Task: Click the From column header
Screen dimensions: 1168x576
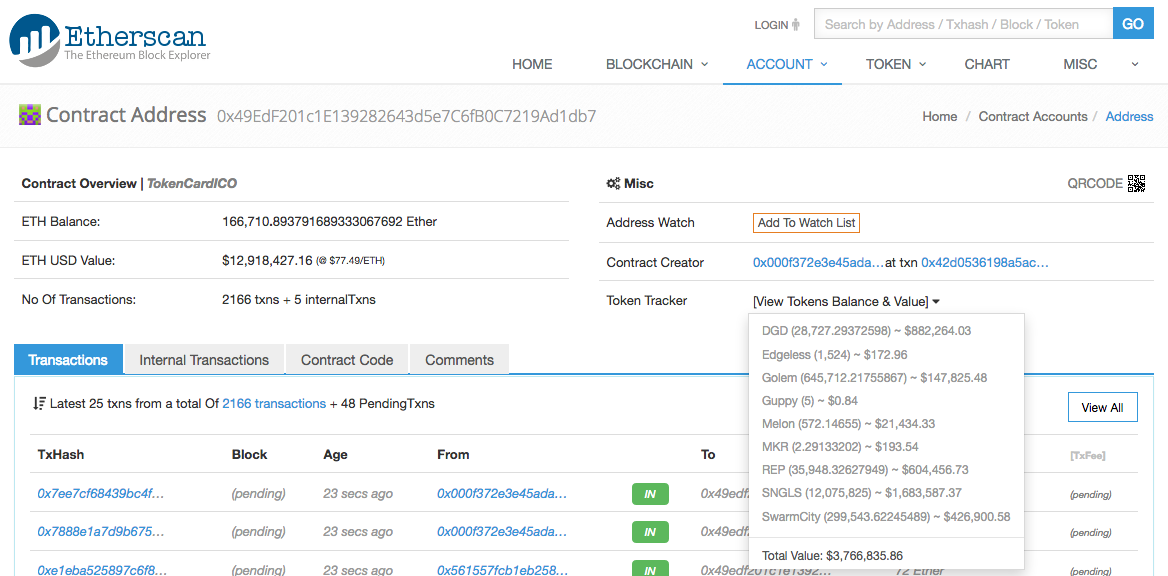Action: coord(453,454)
